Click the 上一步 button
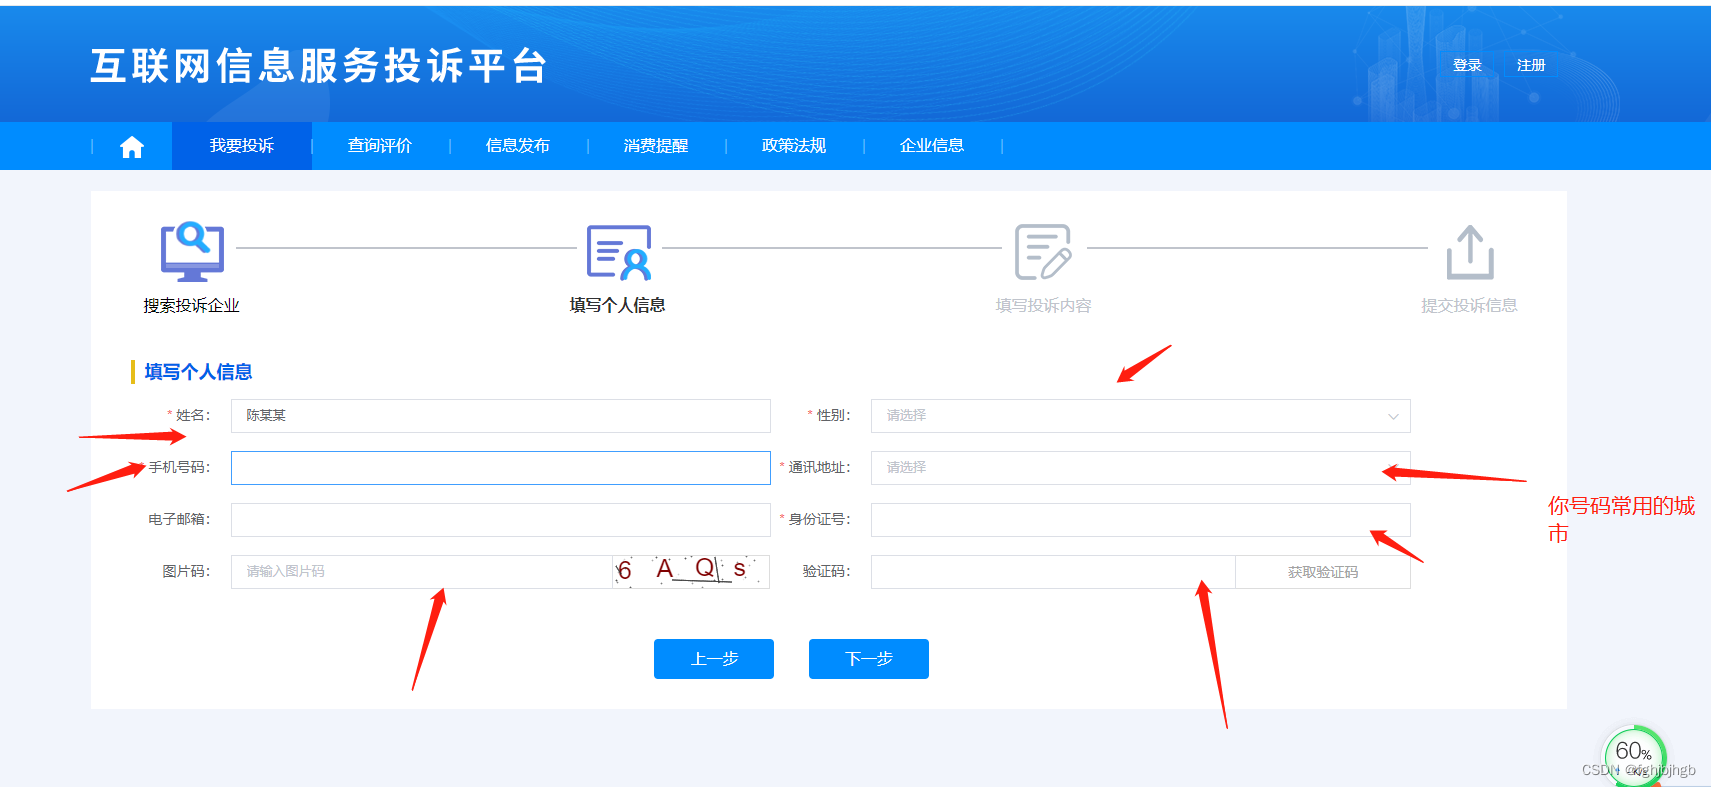The width and height of the screenshot is (1711, 787). (x=714, y=659)
